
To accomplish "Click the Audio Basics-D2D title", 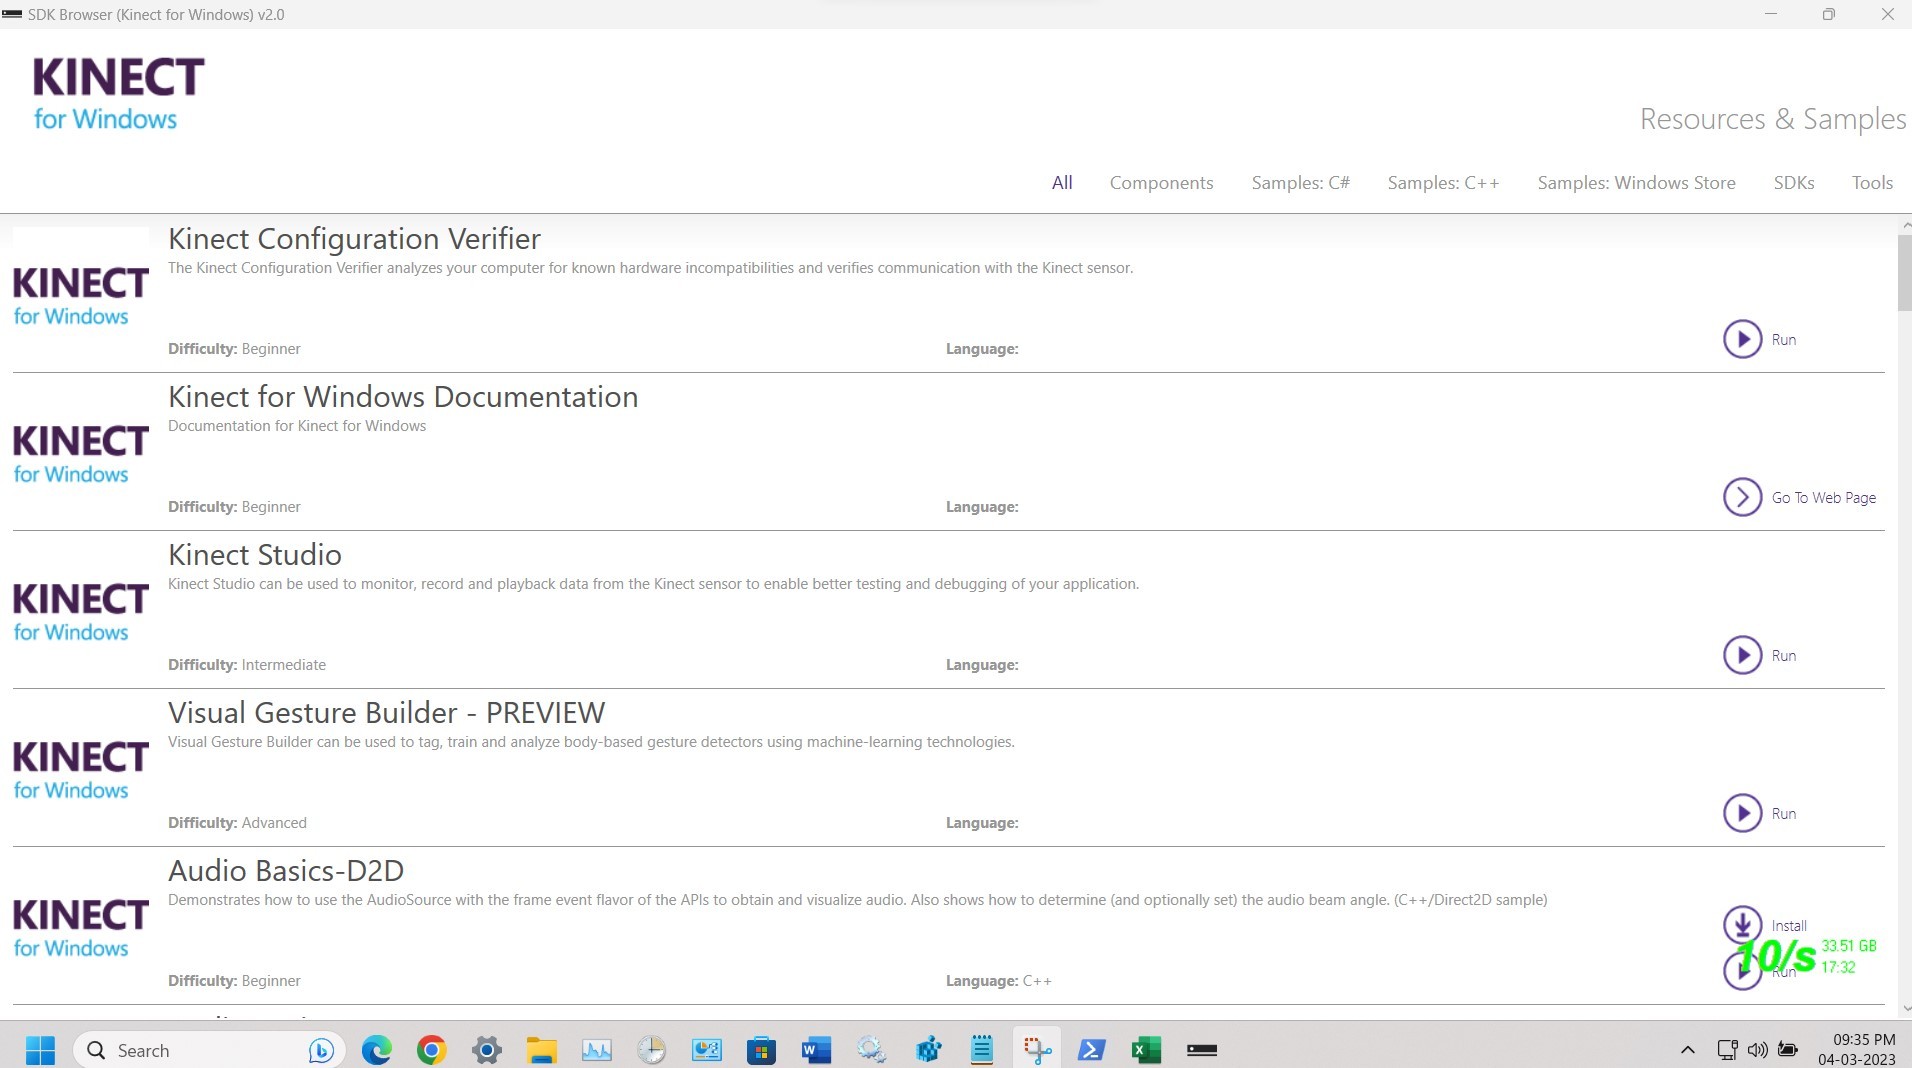I will pyautogui.click(x=286, y=871).
